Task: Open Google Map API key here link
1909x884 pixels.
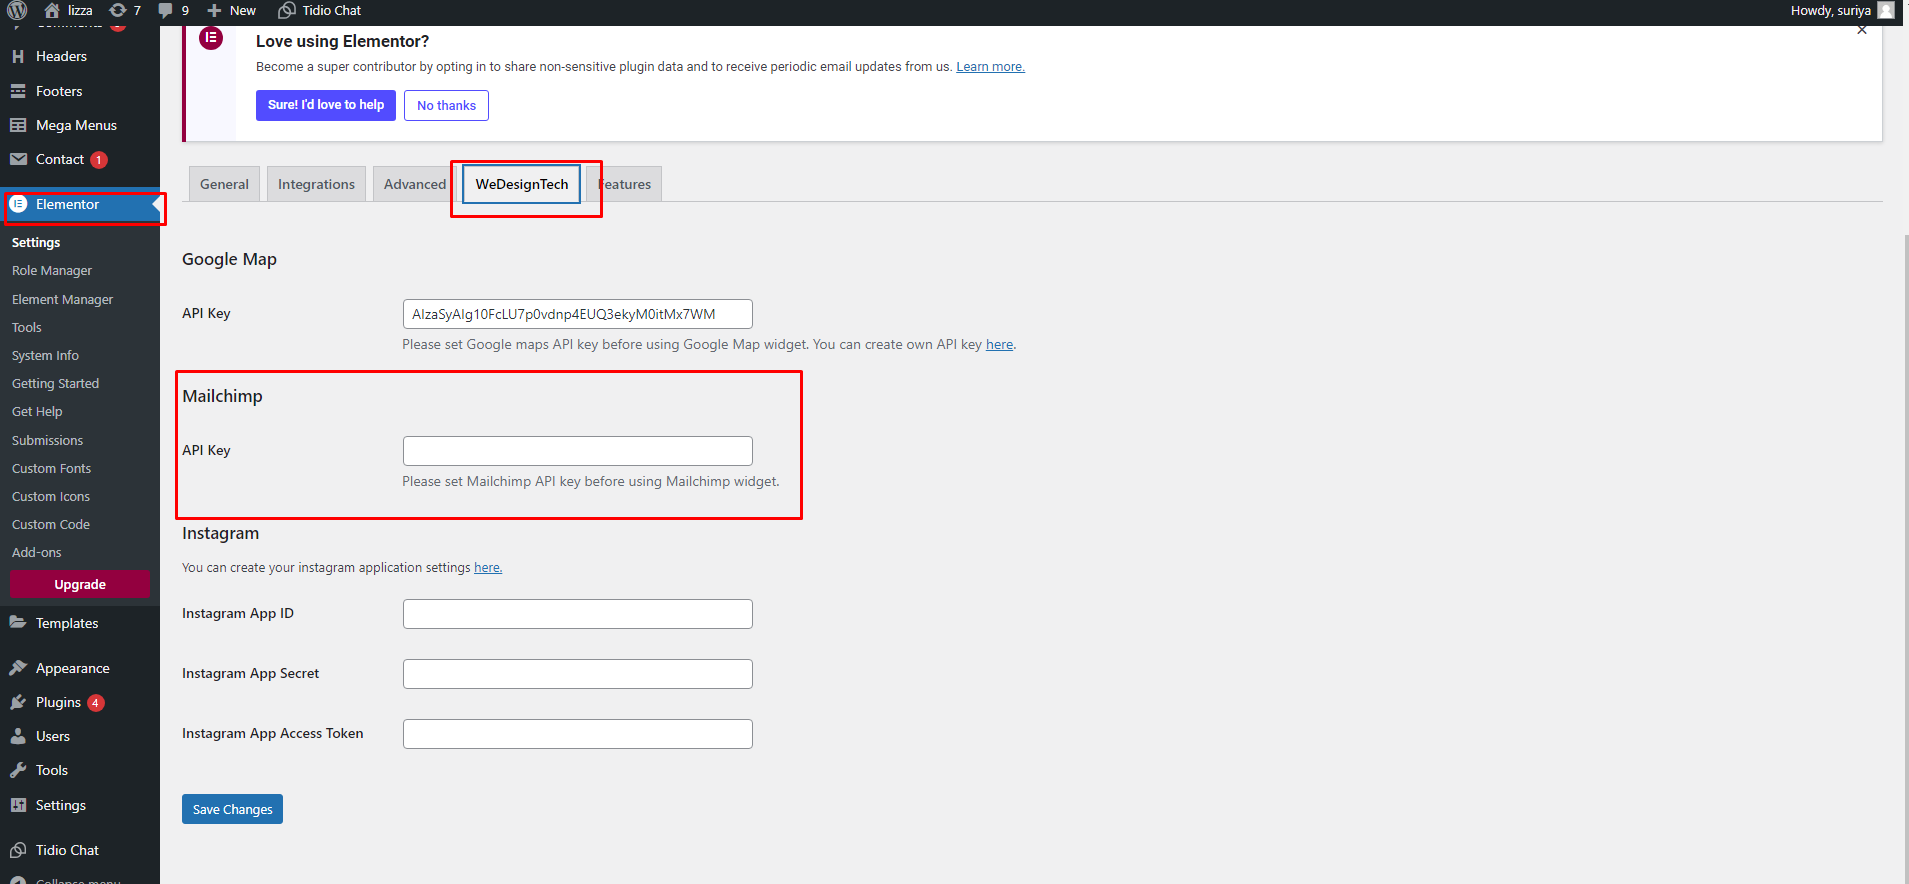Action: coord(999,344)
